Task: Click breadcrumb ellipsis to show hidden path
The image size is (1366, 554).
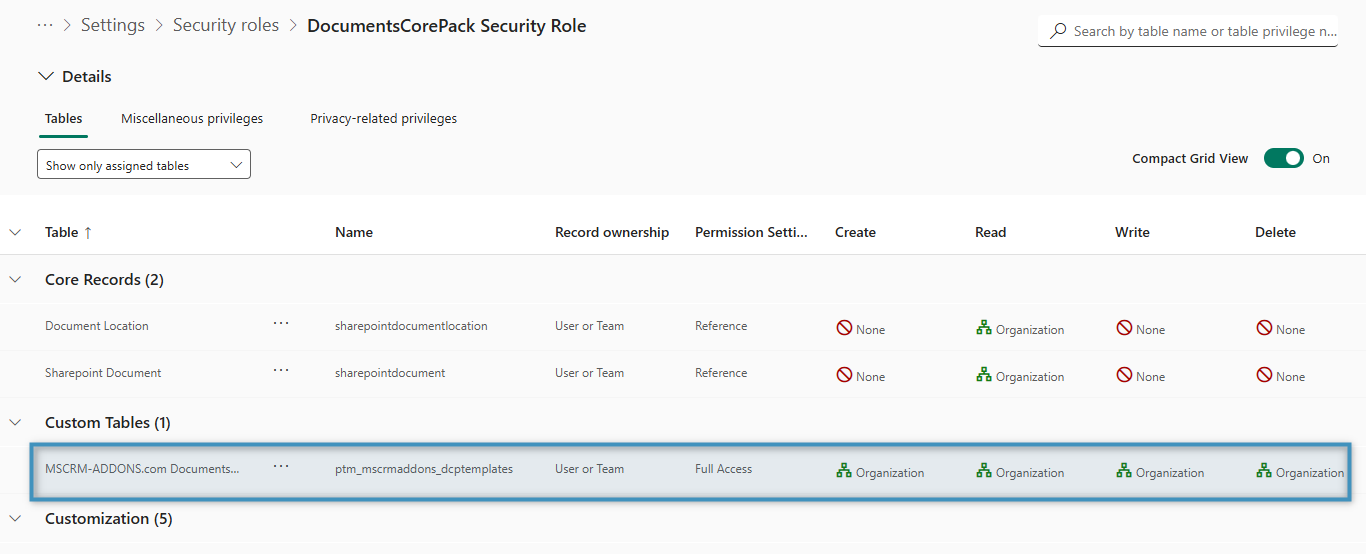Action: tap(44, 26)
